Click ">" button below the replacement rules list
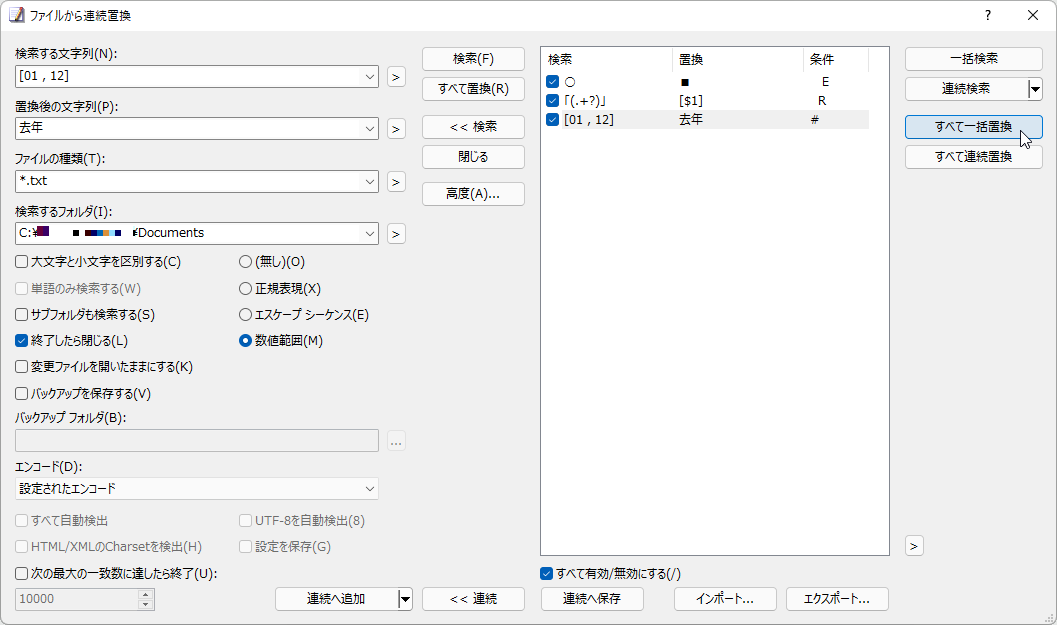1057x625 pixels. (x=914, y=545)
